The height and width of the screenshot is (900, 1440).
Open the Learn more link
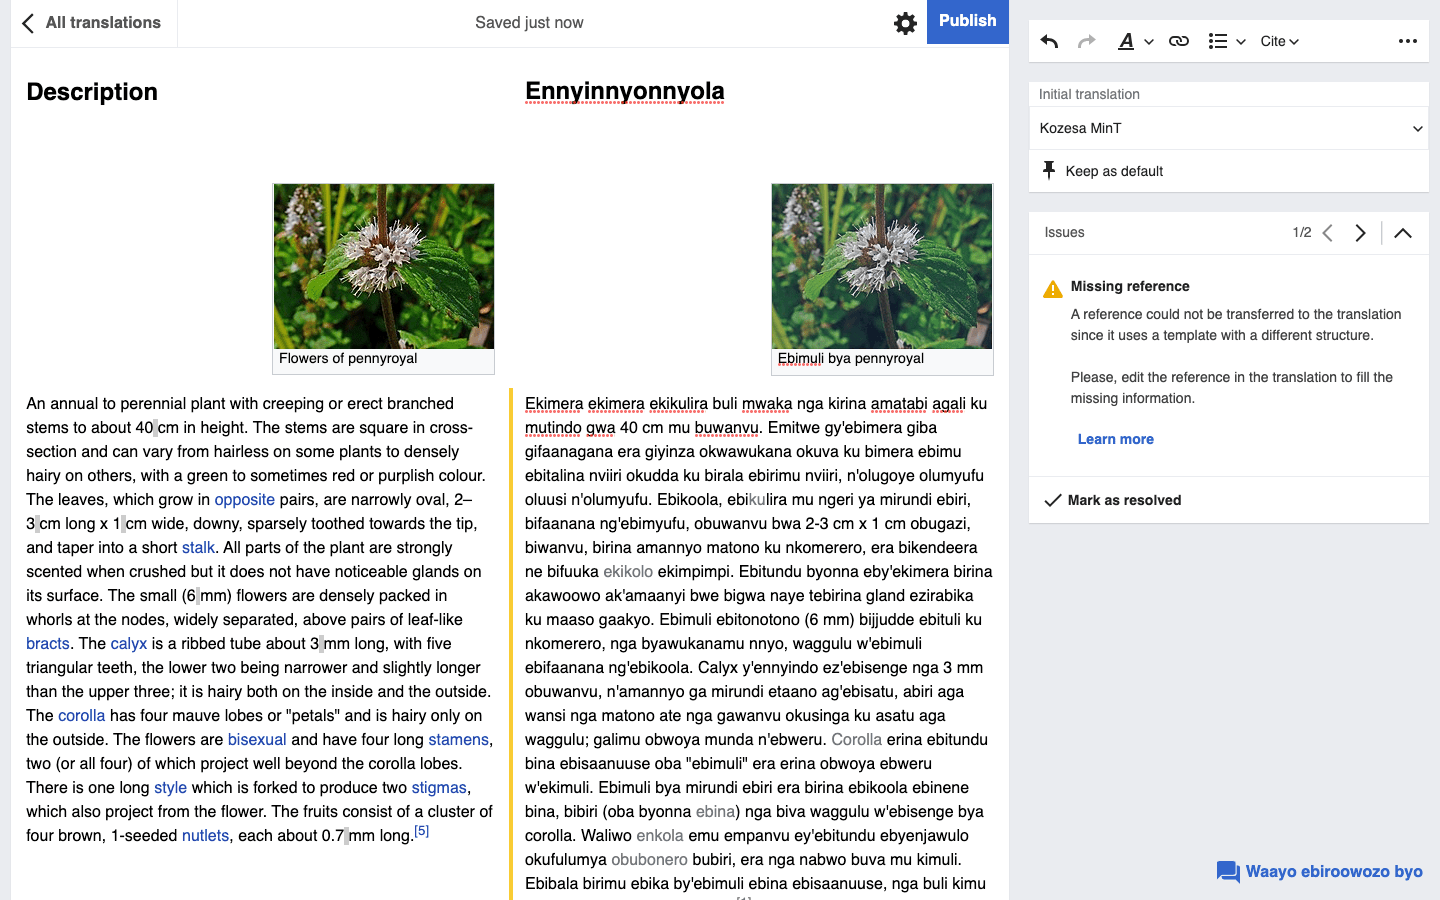click(1115, 439)
